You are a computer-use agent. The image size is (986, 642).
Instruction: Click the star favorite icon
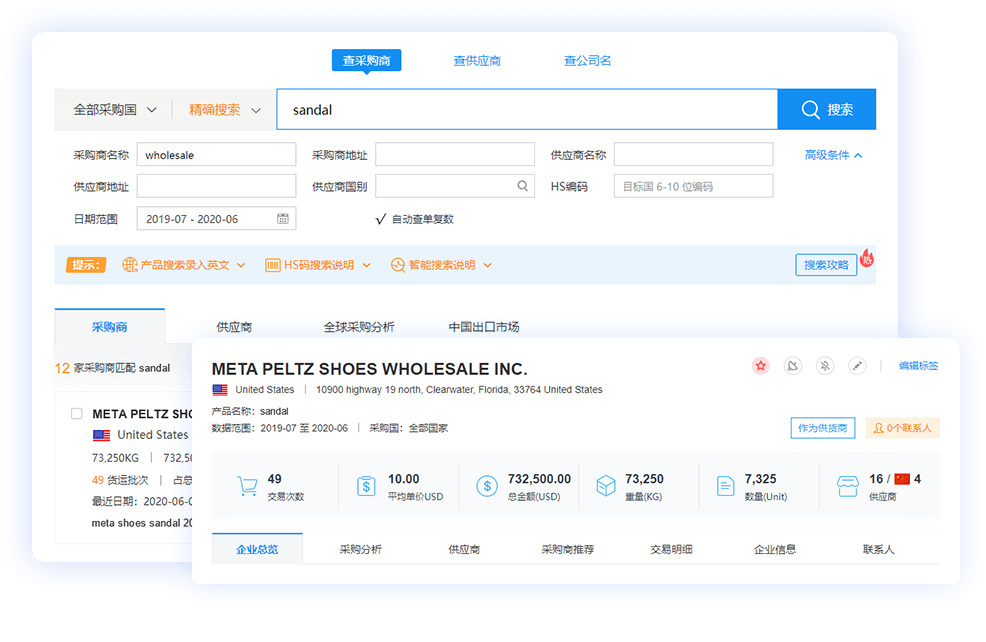761,366
